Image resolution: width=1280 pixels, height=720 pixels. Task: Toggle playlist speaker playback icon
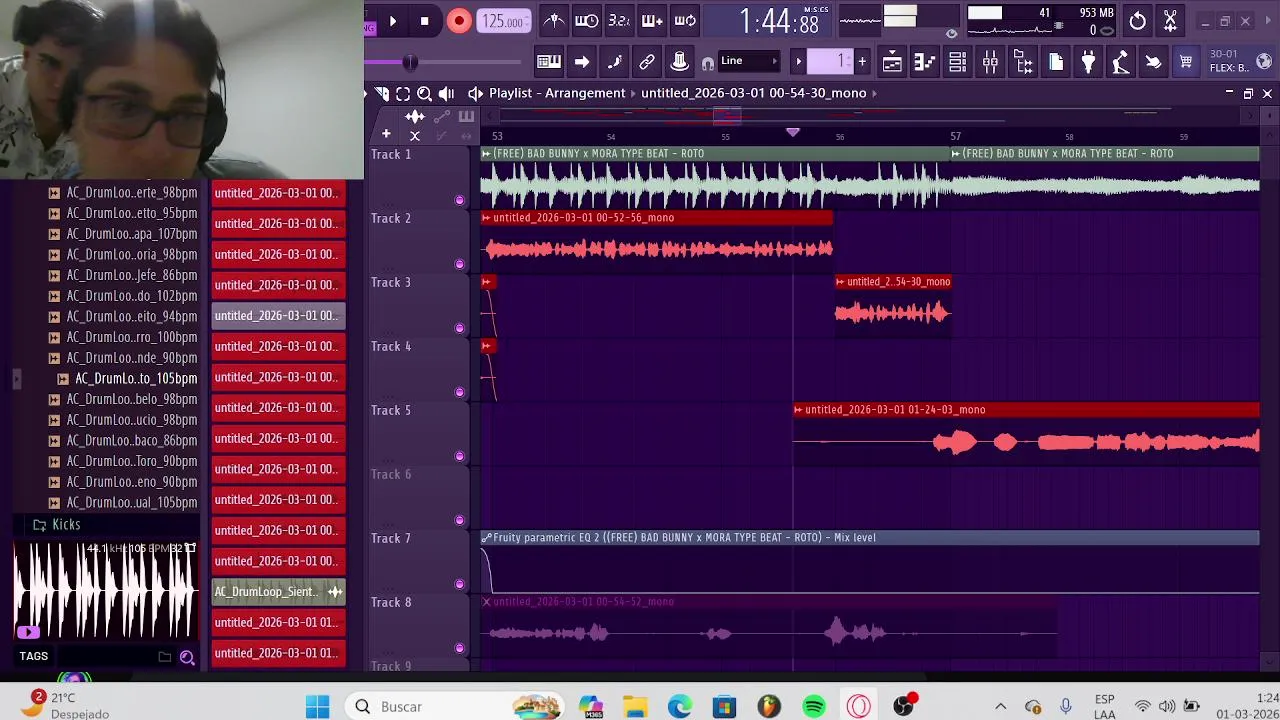446,93
